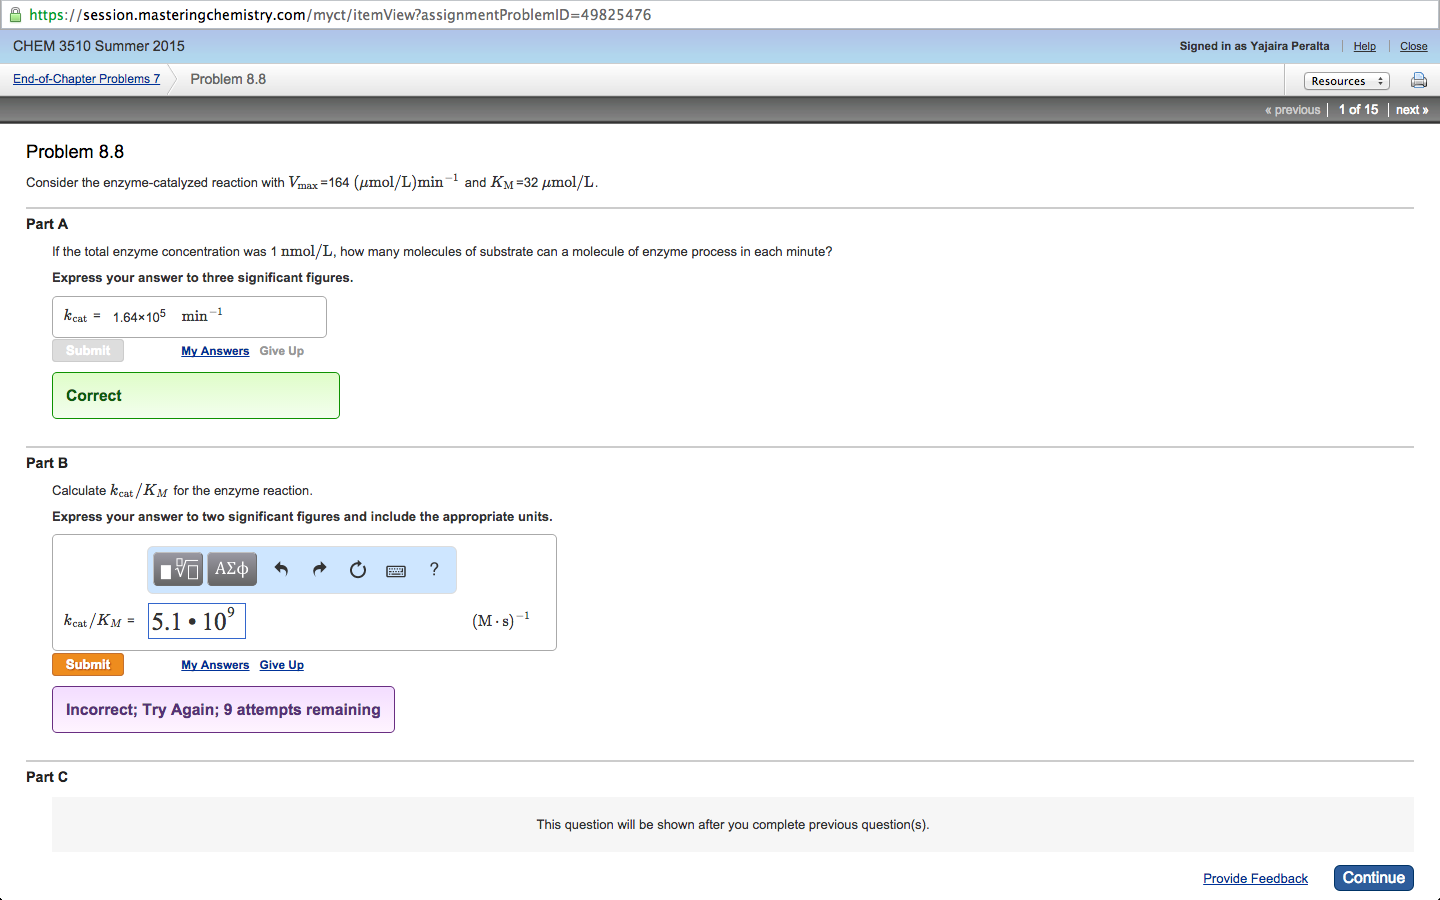Submit the Part B answer

tap(87, 664)
